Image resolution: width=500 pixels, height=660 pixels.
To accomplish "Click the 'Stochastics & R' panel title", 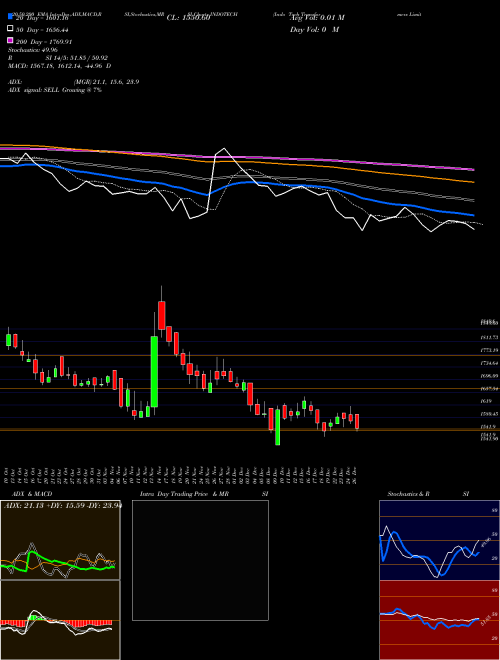I will click(x=408, y=494).
